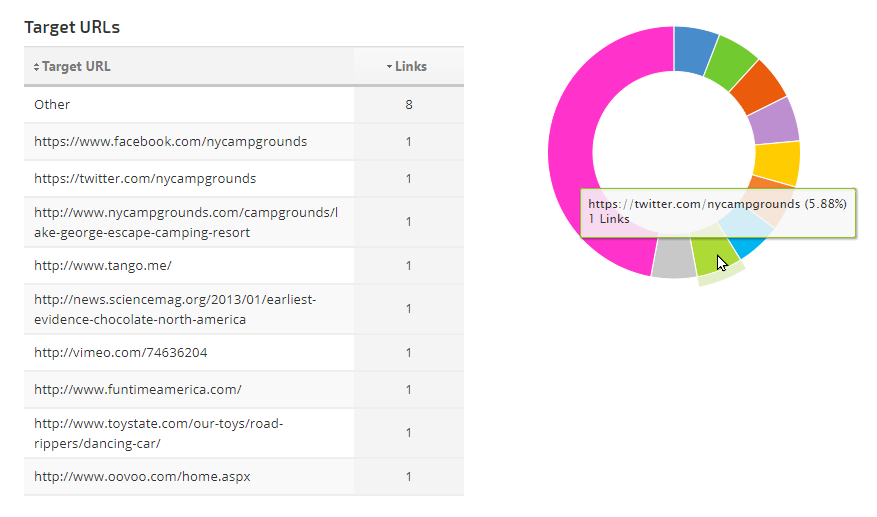Select the blue donut chart segment
The height and width of the screenshot is (517, 877).
tap(693, 50)
